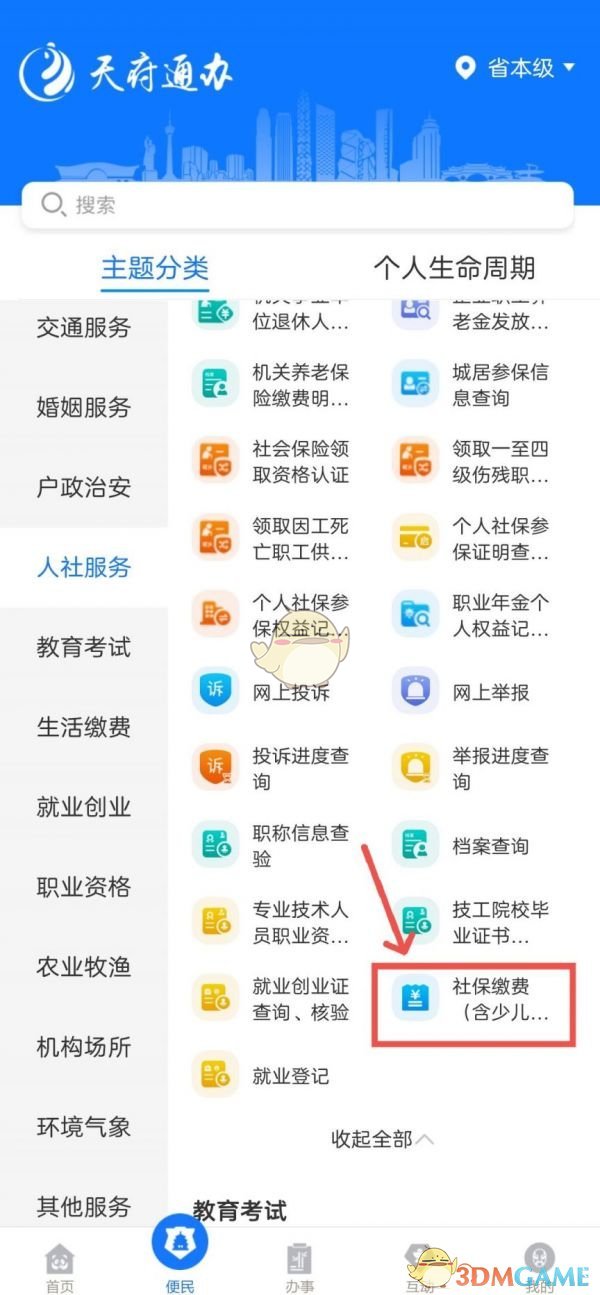Open the 社保缴费 payment icon
Screen dimensions: 600x1295
tap(415, 999)
